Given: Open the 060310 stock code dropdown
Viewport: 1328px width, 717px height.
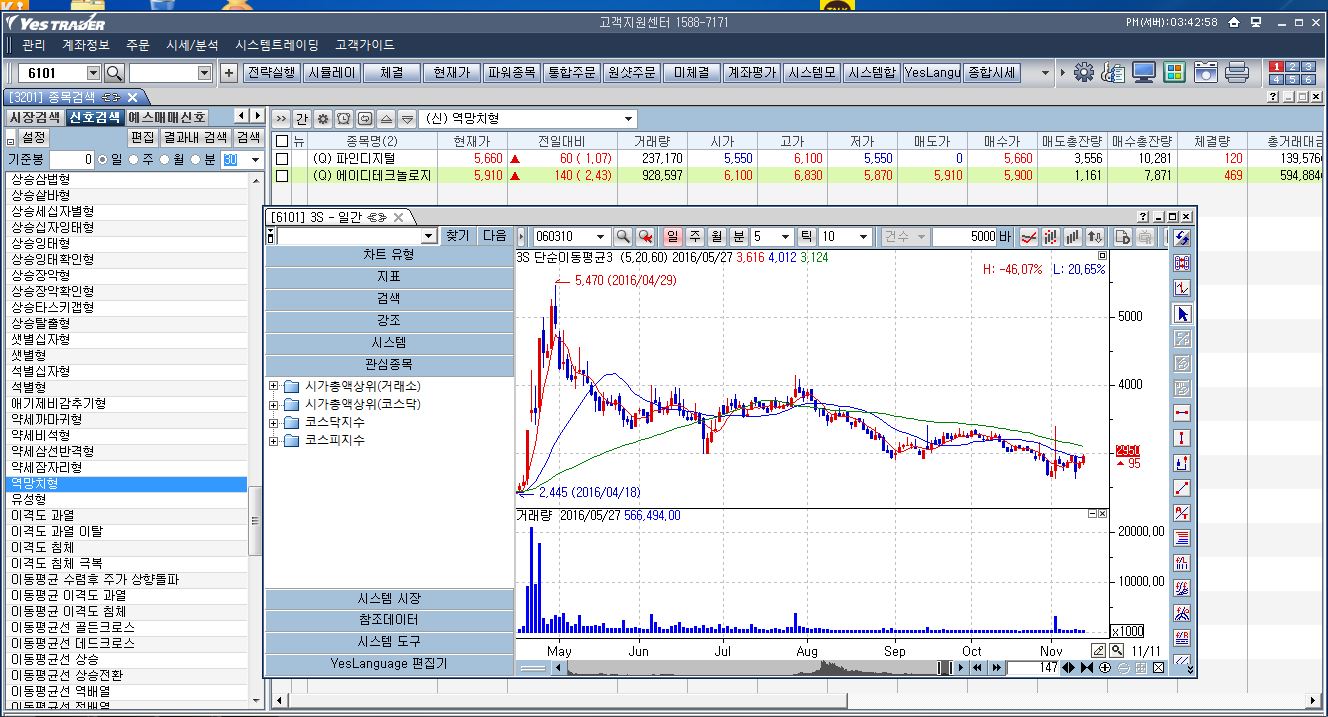Looking at the screenshot, I should tap(600, 237).
